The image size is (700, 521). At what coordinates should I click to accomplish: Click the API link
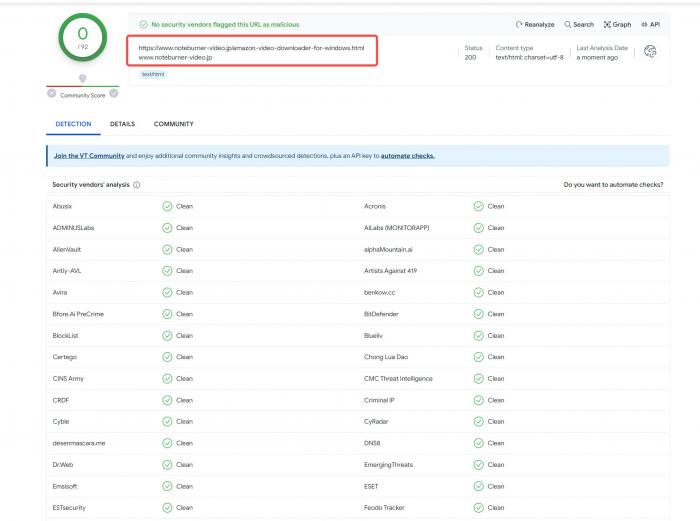[650, 25]
